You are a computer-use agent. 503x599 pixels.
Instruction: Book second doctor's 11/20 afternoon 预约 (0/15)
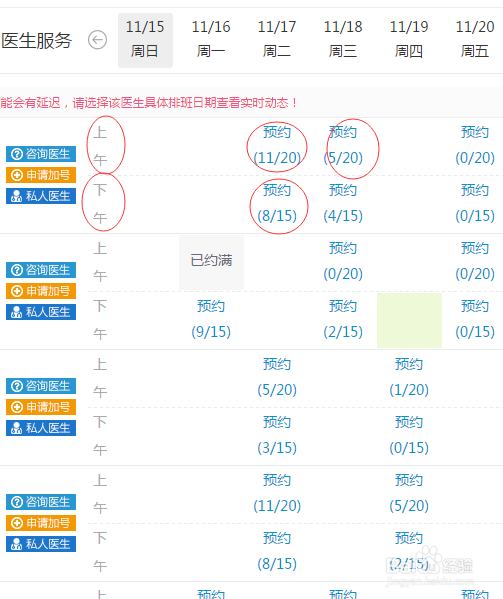[475, 319]
